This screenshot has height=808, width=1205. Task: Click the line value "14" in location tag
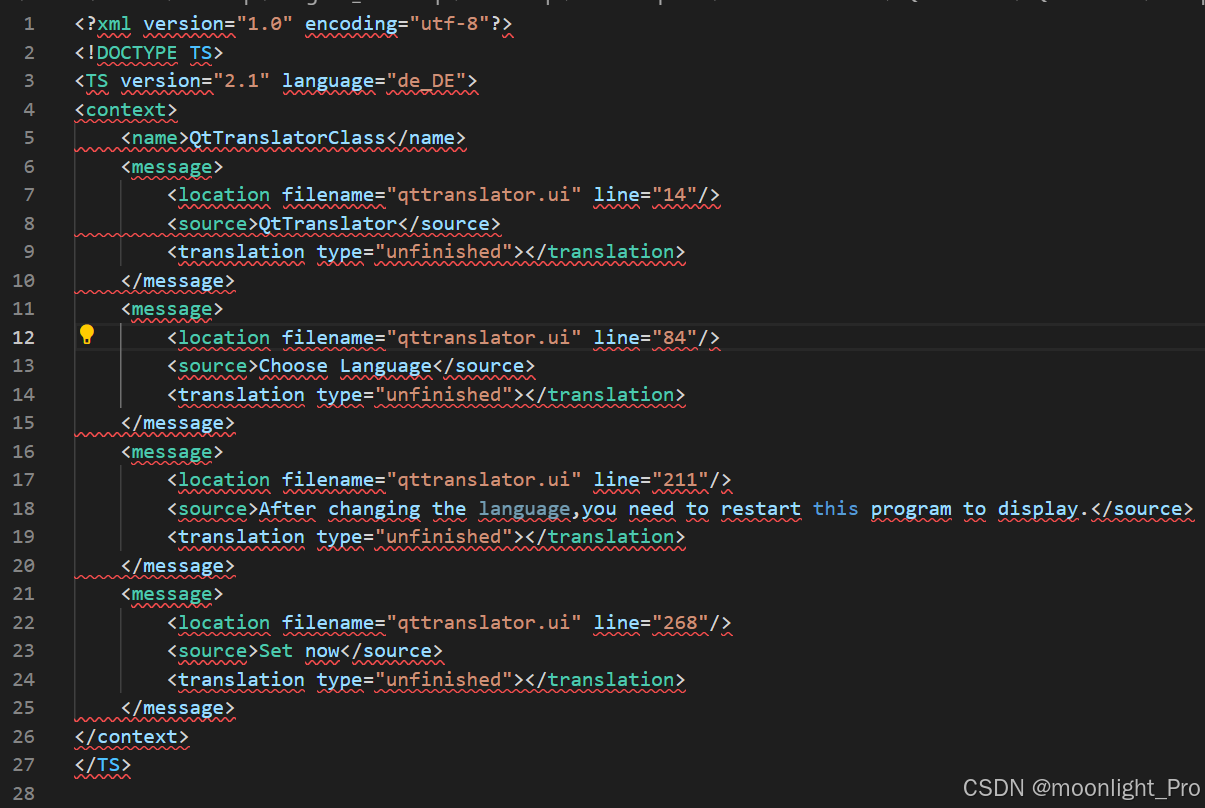(x=675, y=194)
